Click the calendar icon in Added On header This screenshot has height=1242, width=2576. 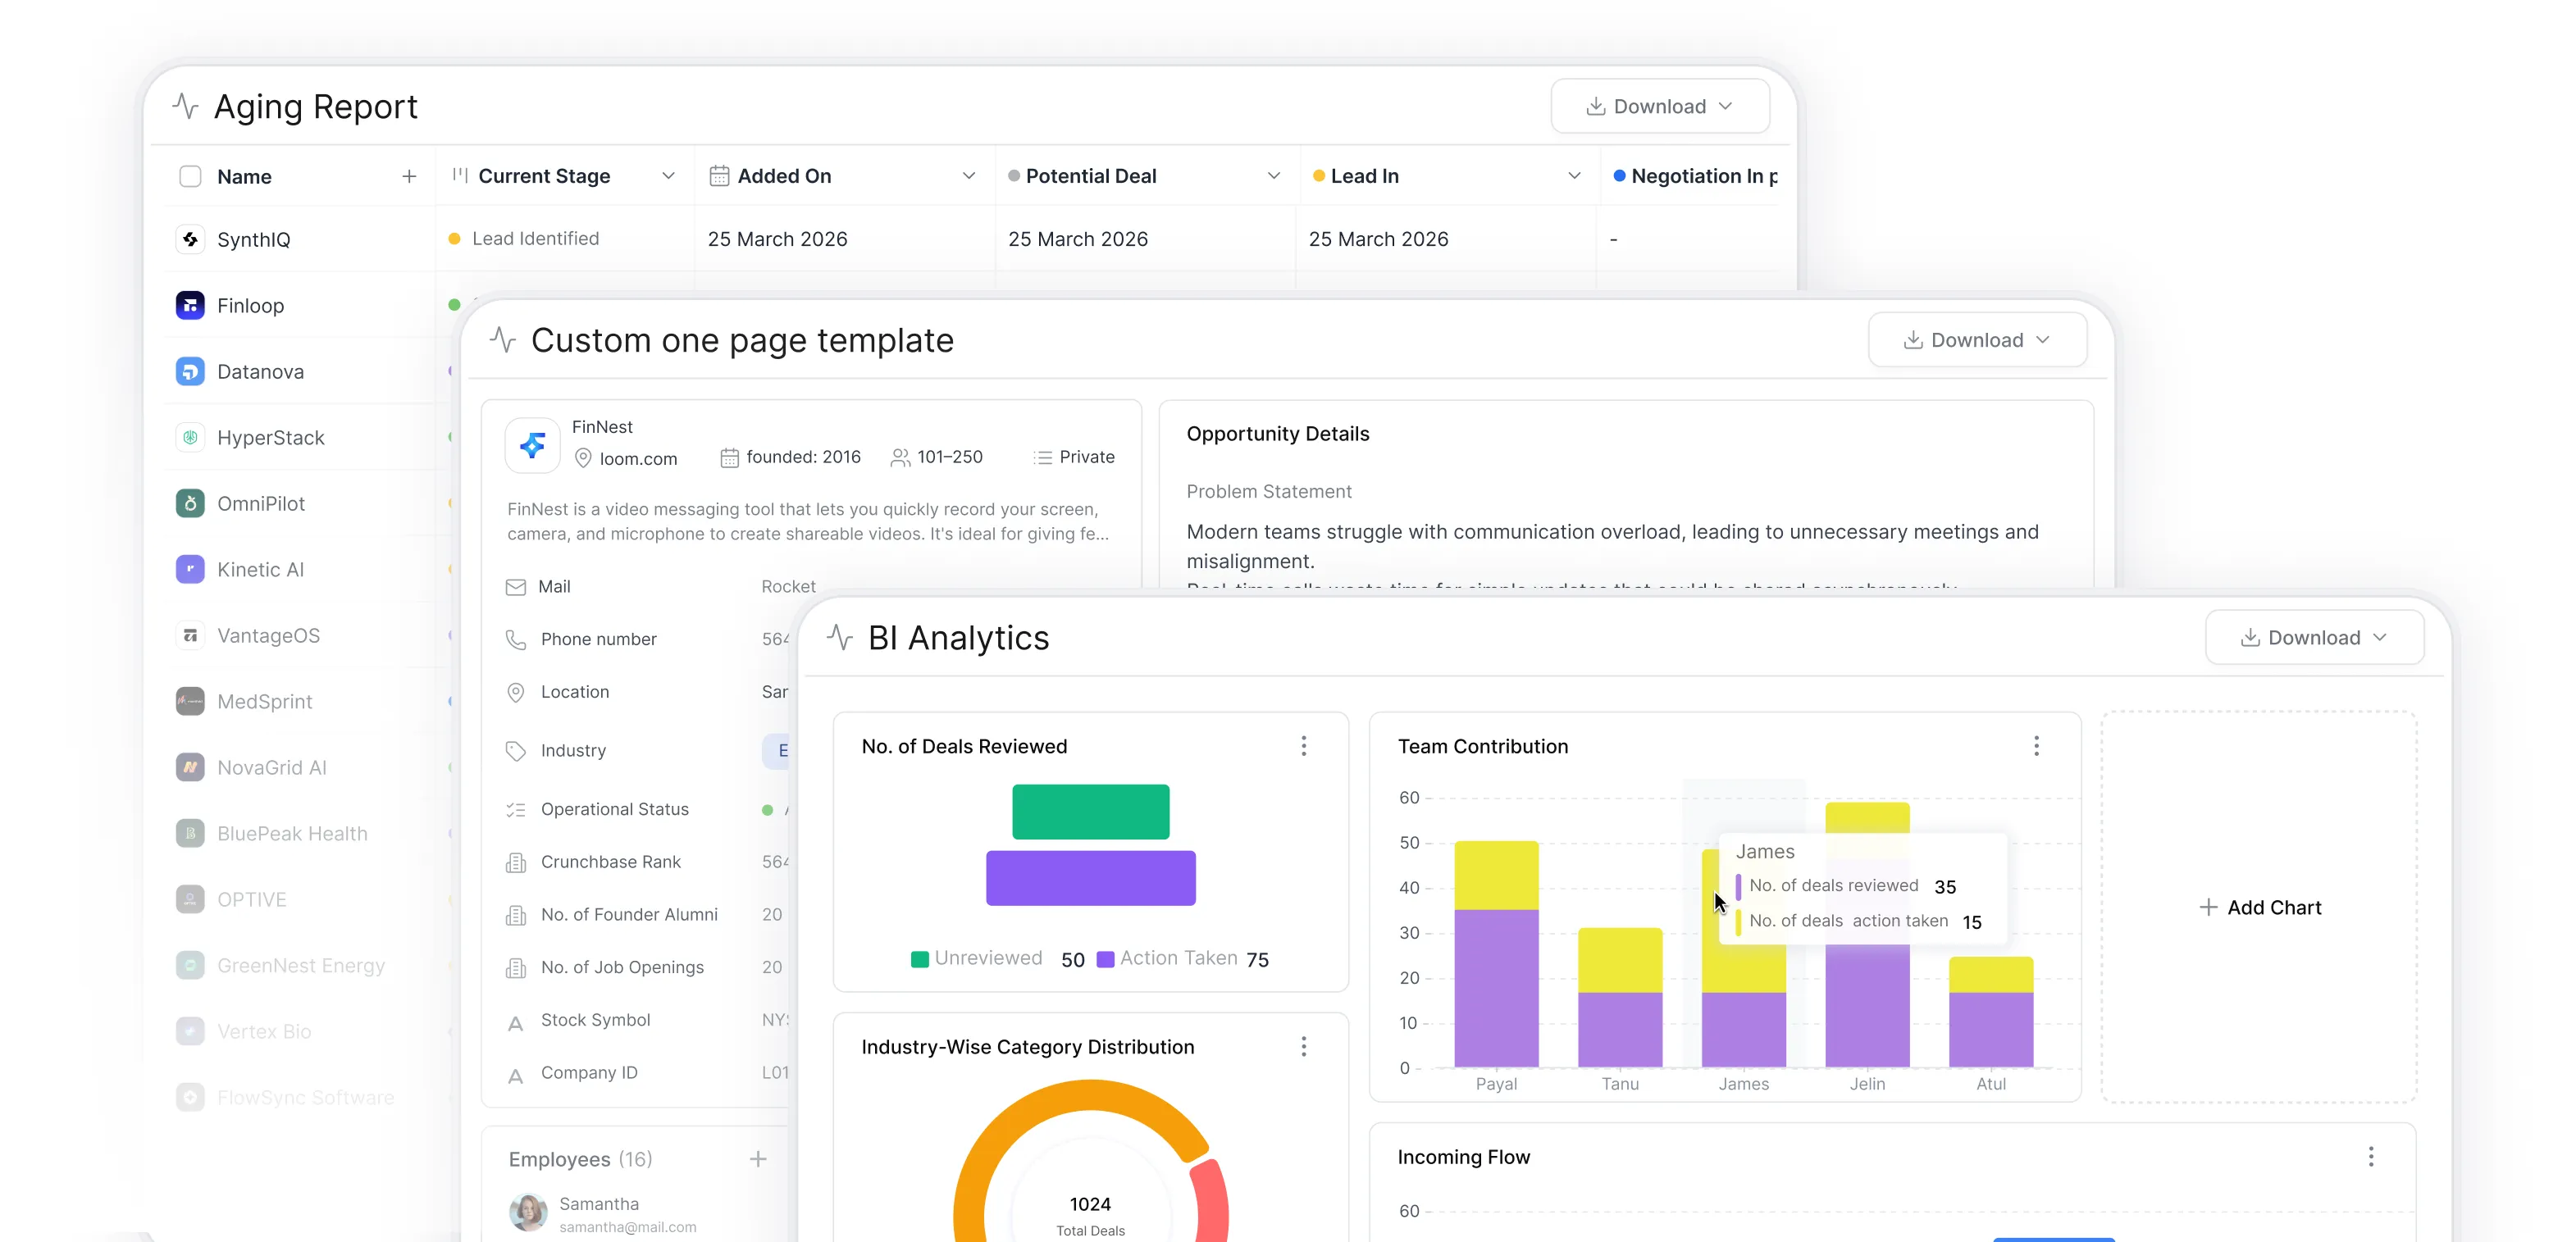tap(719, 176)
